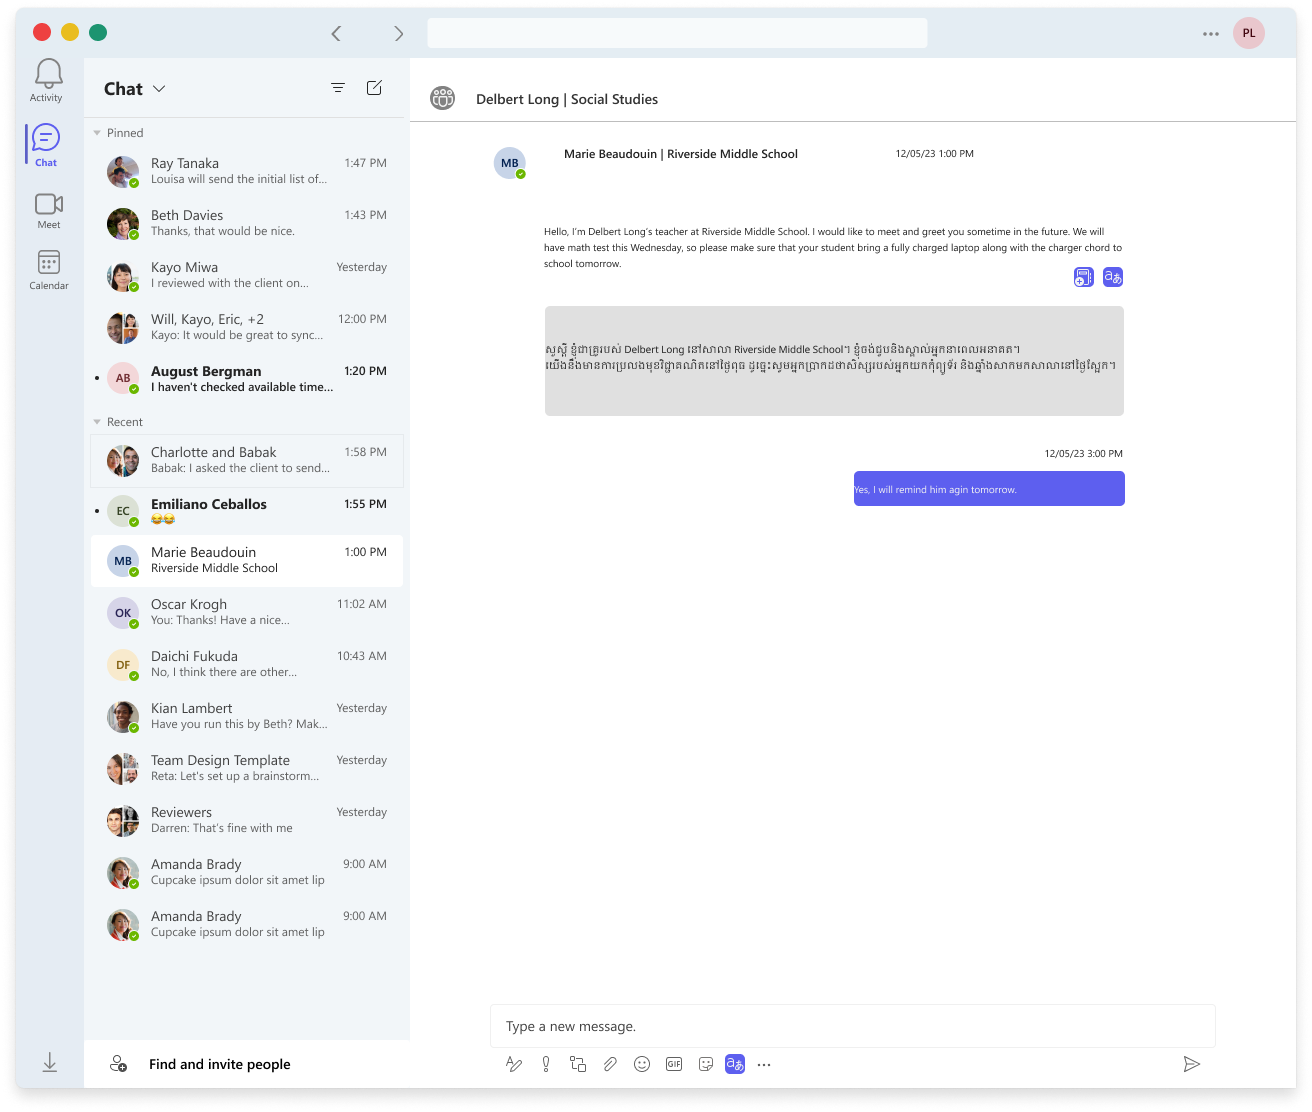The height and width of the screenshot is (1112, 1312).
Task: Open Daichi Fukuda chat
Action: pyautogui.click(x=247, y=664)
